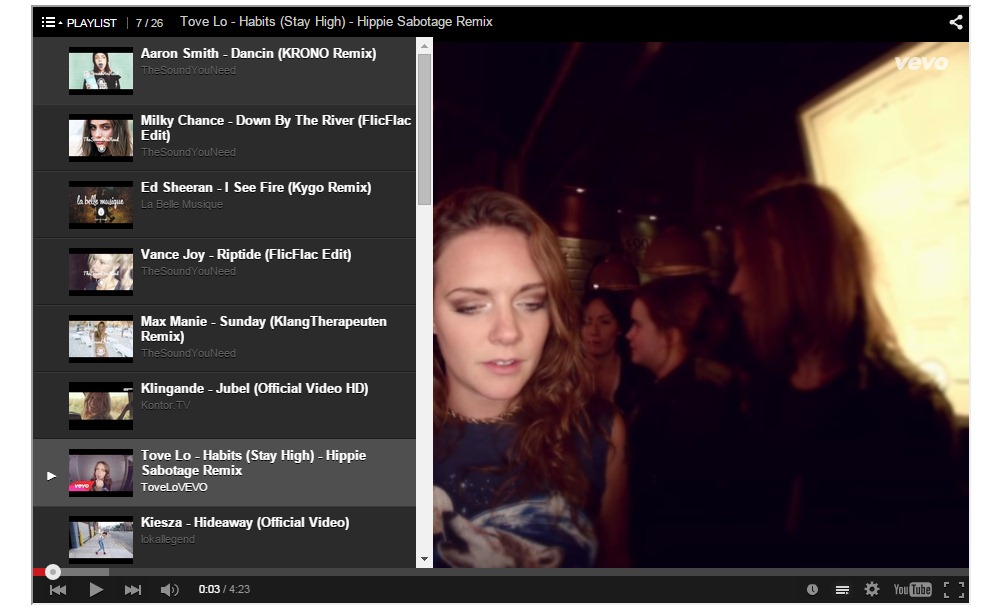The width and height of the screenshot is (999, 612).
Task: Click the 0:03 / 4:23 time display
Action: click(x=224, y=590)
